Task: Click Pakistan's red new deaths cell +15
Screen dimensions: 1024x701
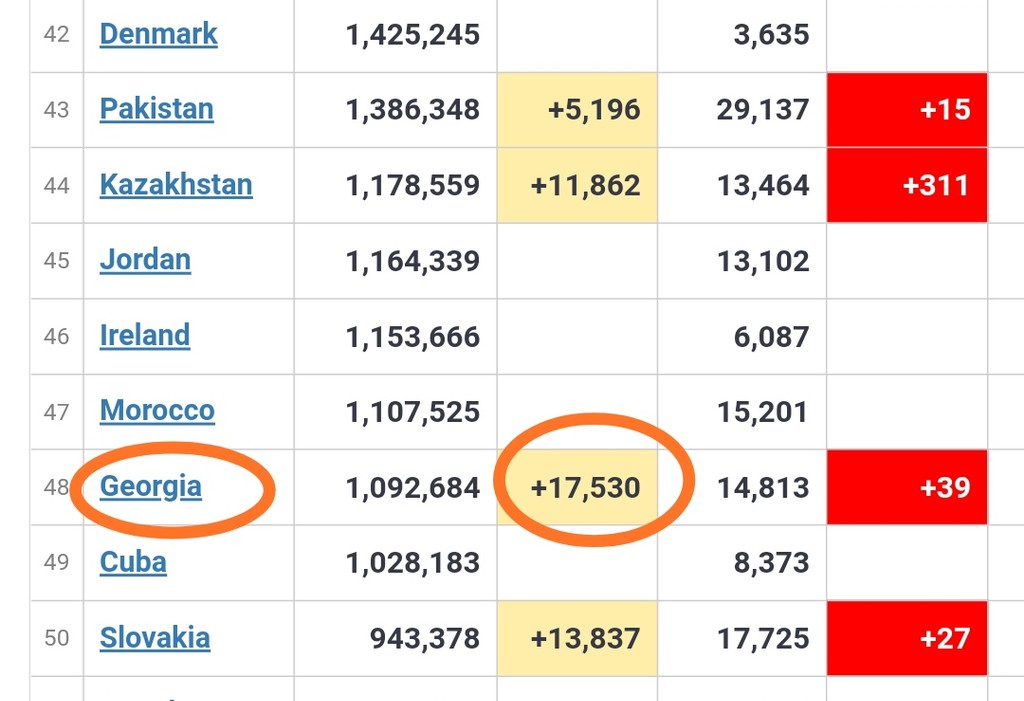Action: (x=907, y=110)
